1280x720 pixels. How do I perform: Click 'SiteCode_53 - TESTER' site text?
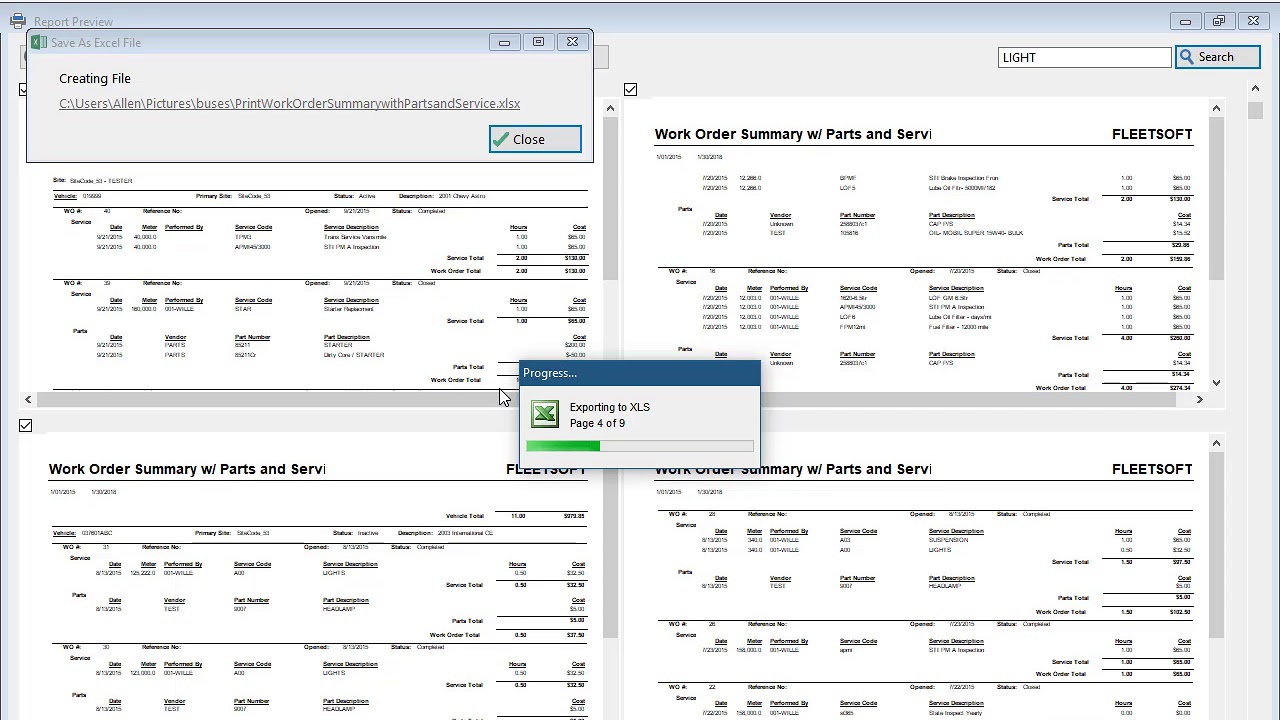(101, 181)
